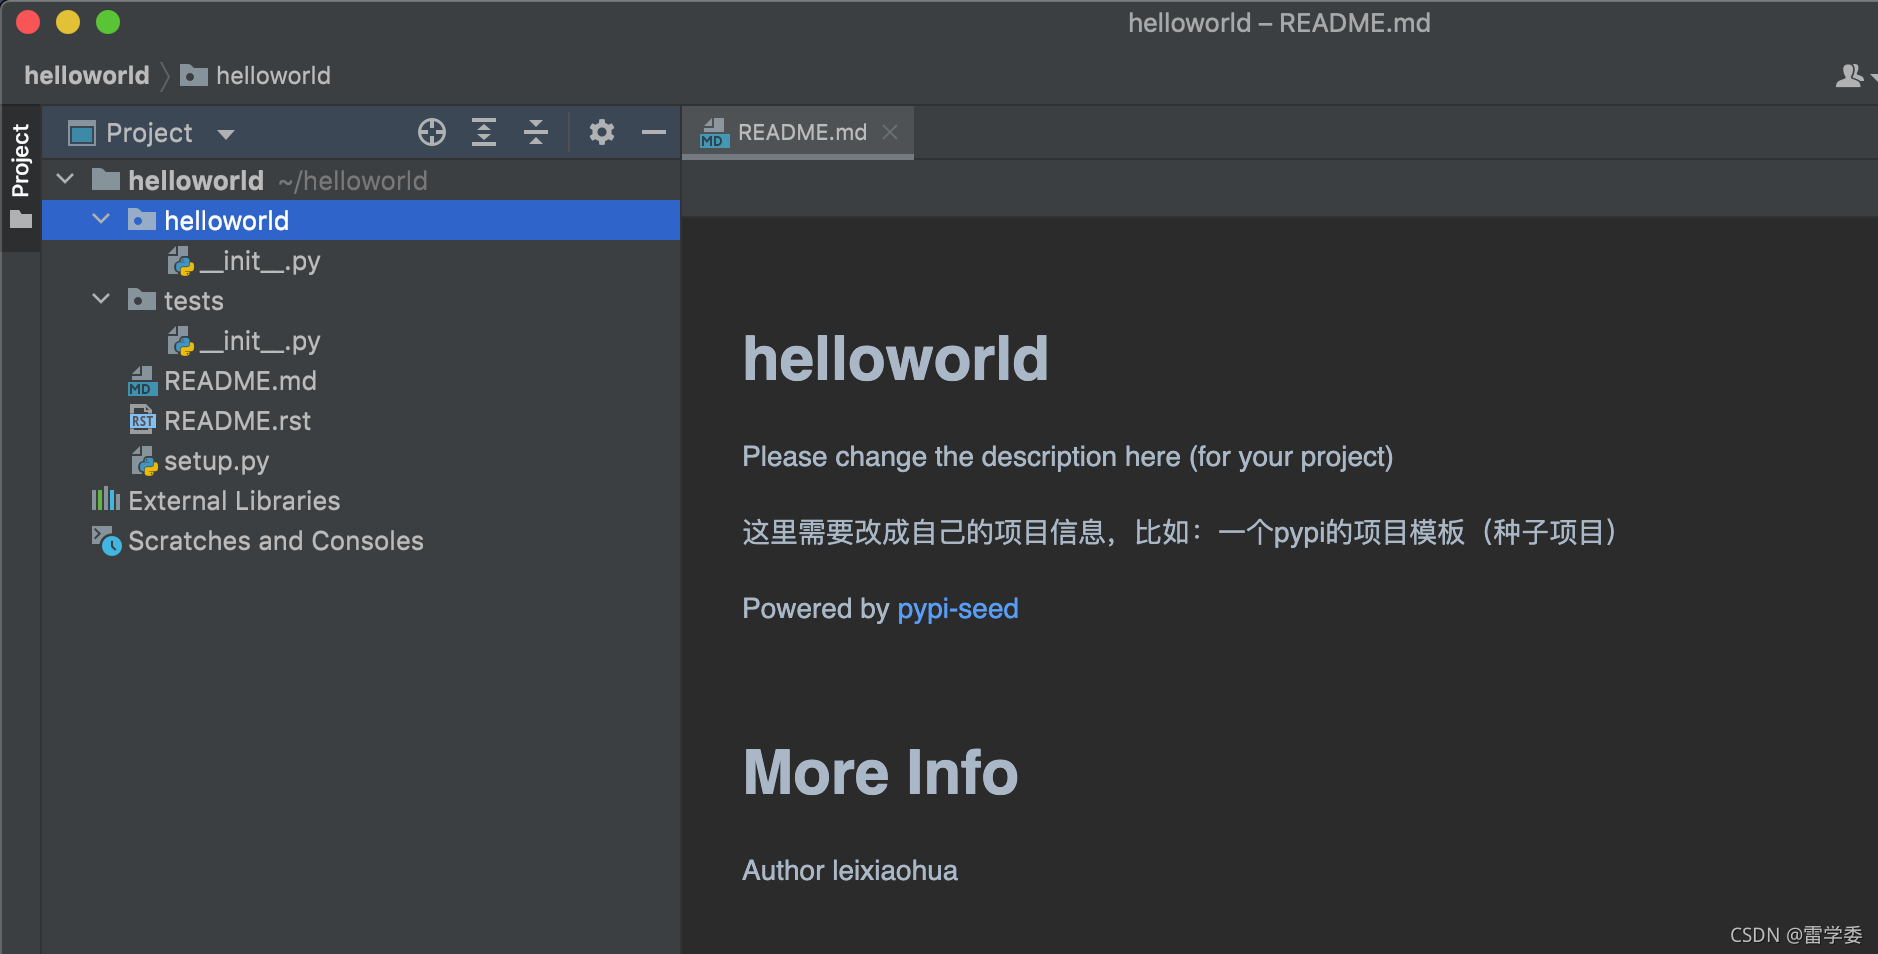This screenshot has height=954, width=1878.
Task: Click the helloworld heading in preview
Action: [x=896, y=358]
